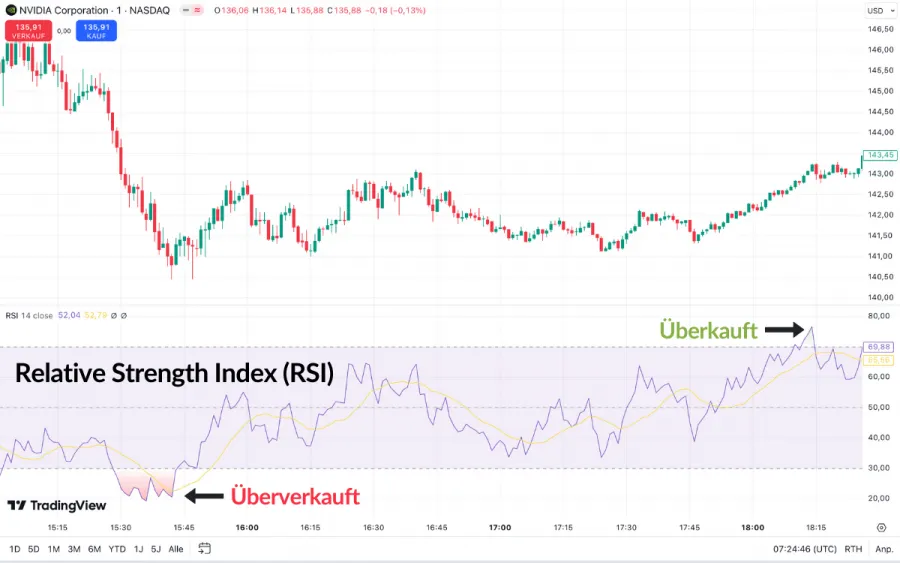
Task: Click the market status pill beside NASDAQ
Action: pos(191,10)
